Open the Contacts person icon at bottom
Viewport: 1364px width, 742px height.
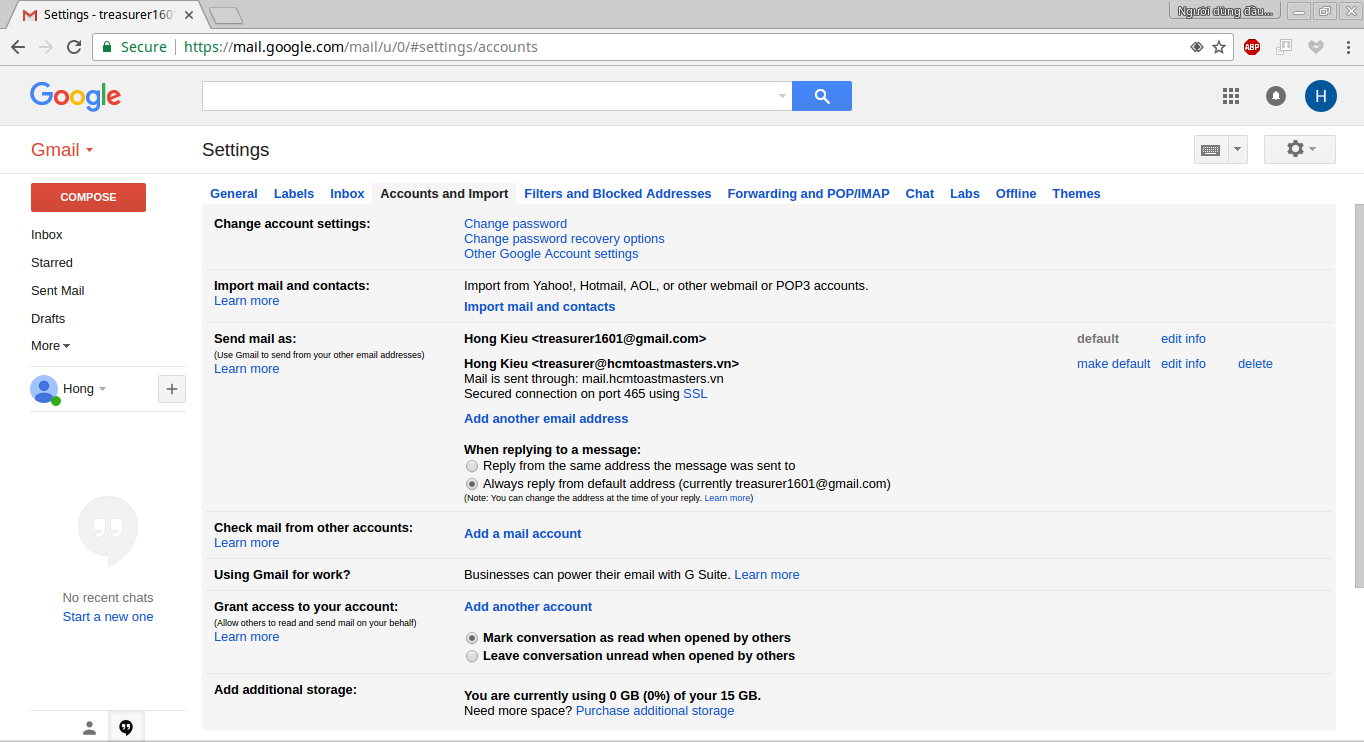(89, 727)
